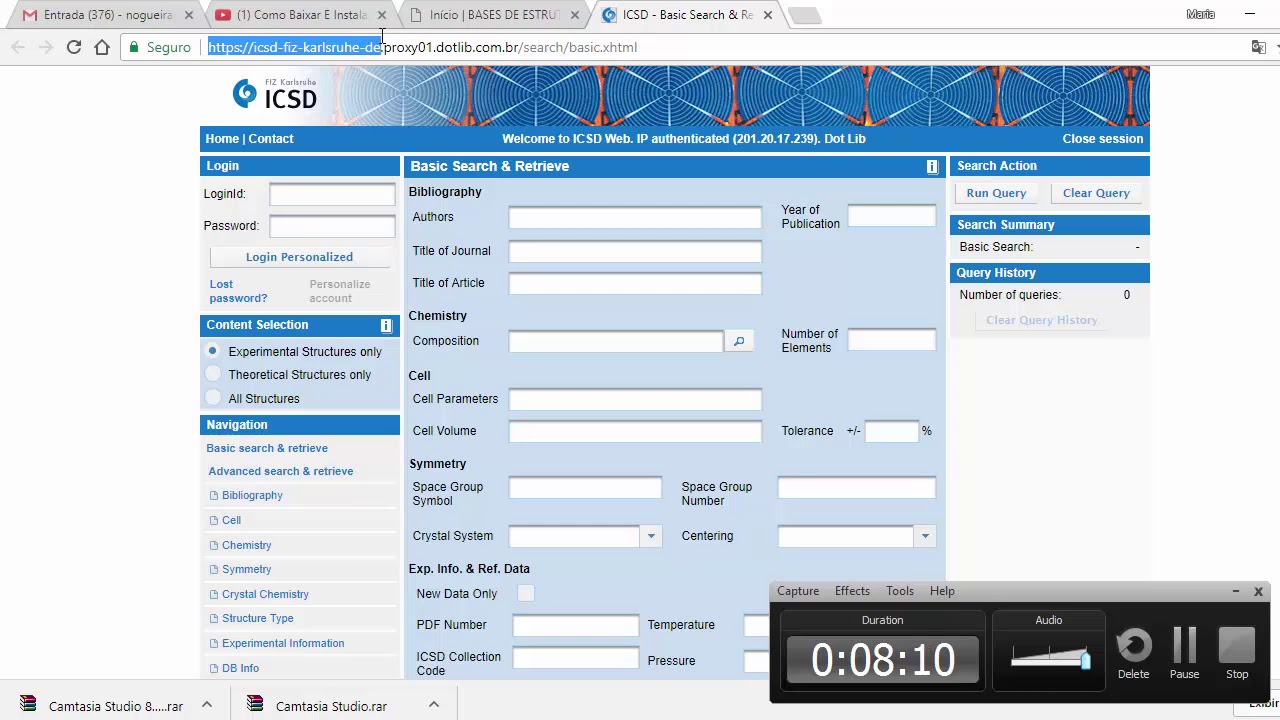
Task: Open the Camtasia Effects menu
Action: 852,591
